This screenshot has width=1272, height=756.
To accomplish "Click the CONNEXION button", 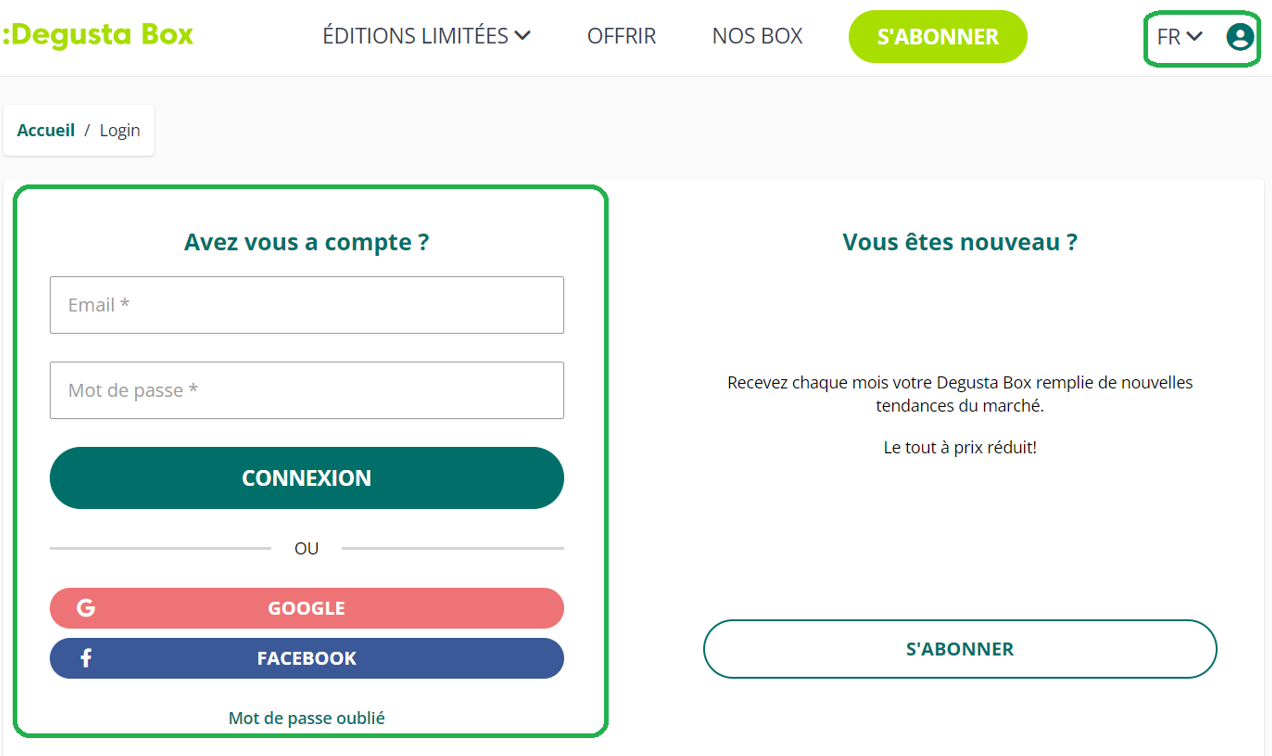I will point(307,478).
